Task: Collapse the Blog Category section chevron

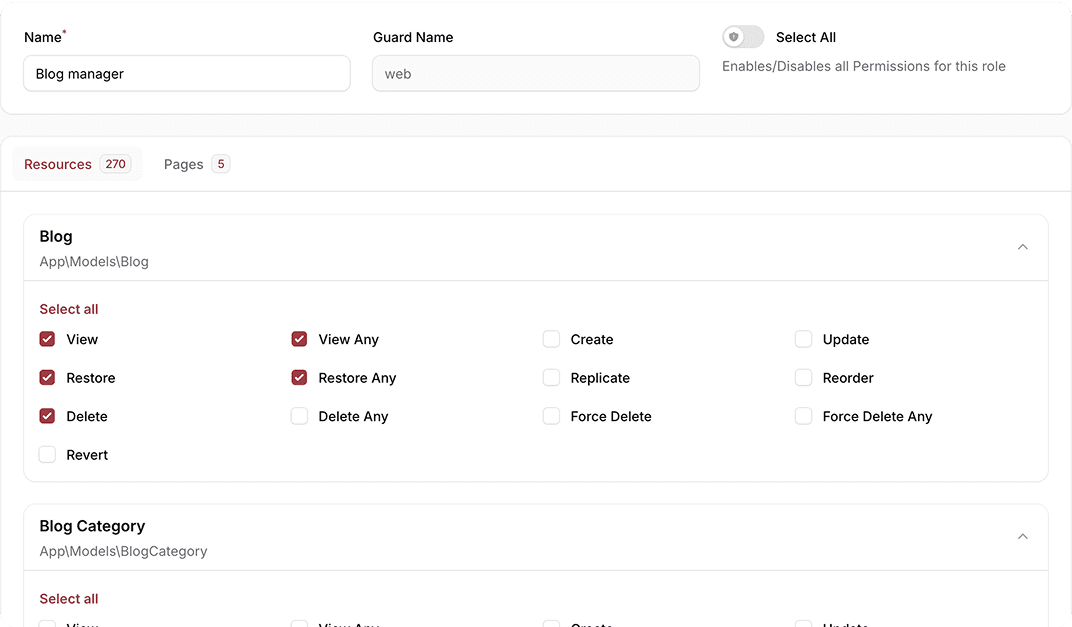Action: click(1022, 537)
